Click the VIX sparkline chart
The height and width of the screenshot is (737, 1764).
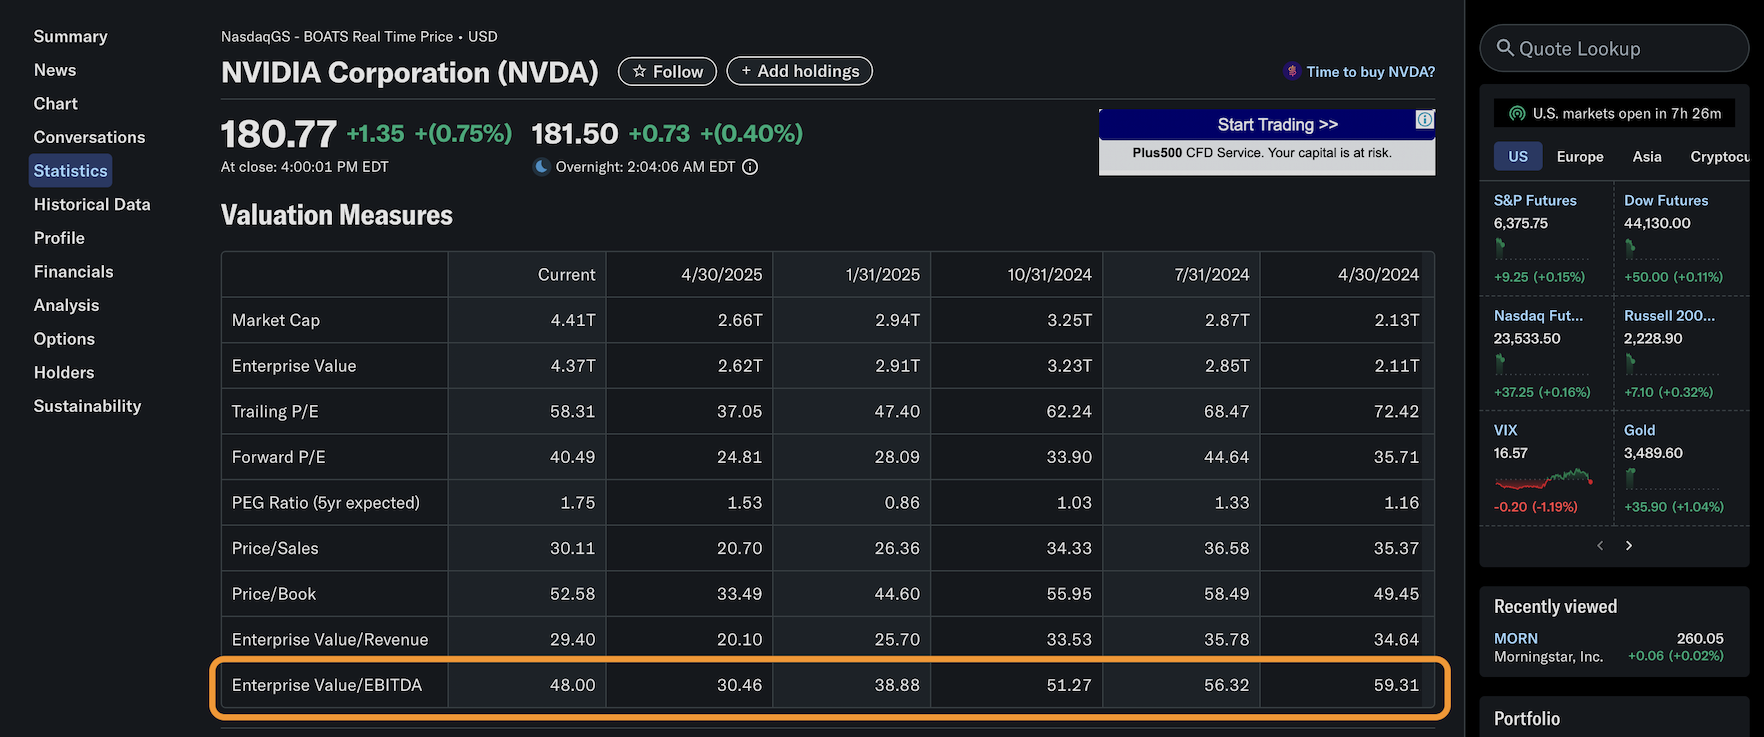tap(1544, 478)
